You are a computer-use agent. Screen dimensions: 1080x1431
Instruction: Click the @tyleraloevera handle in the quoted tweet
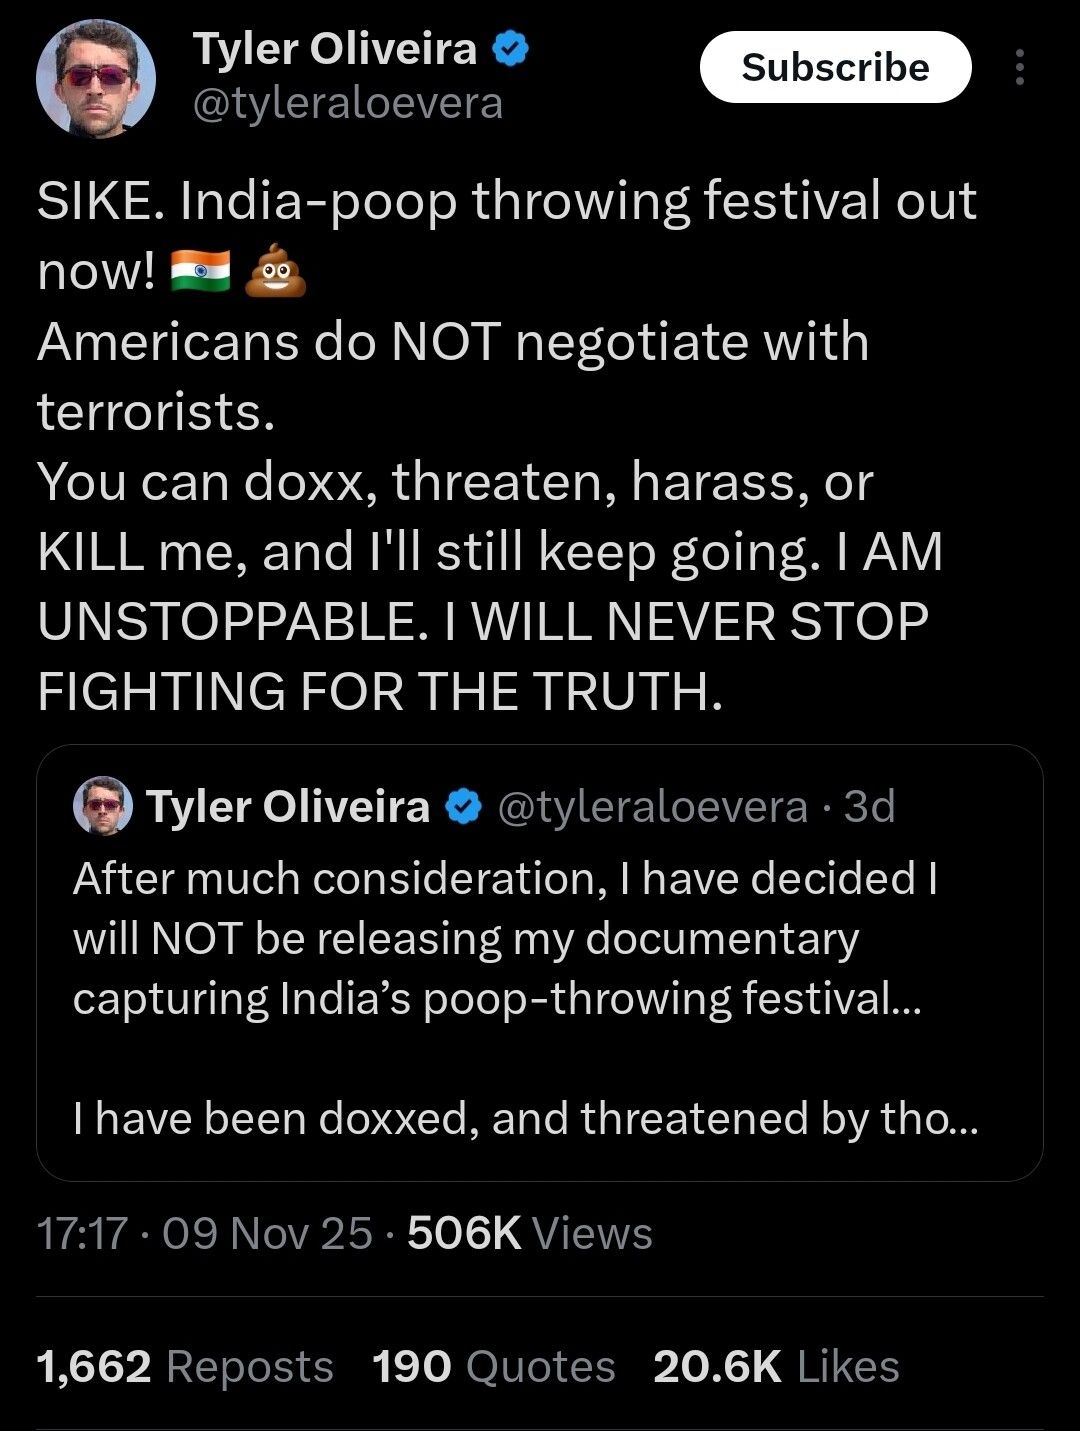[x=652, y=807]
